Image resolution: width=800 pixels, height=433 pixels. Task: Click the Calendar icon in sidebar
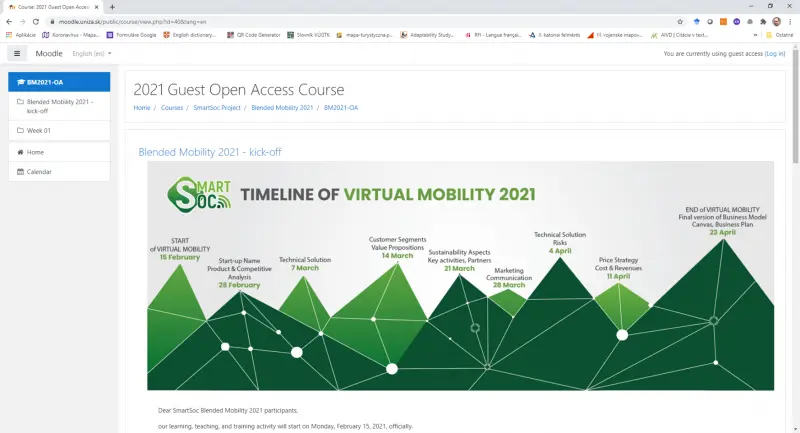pos(20,172)
